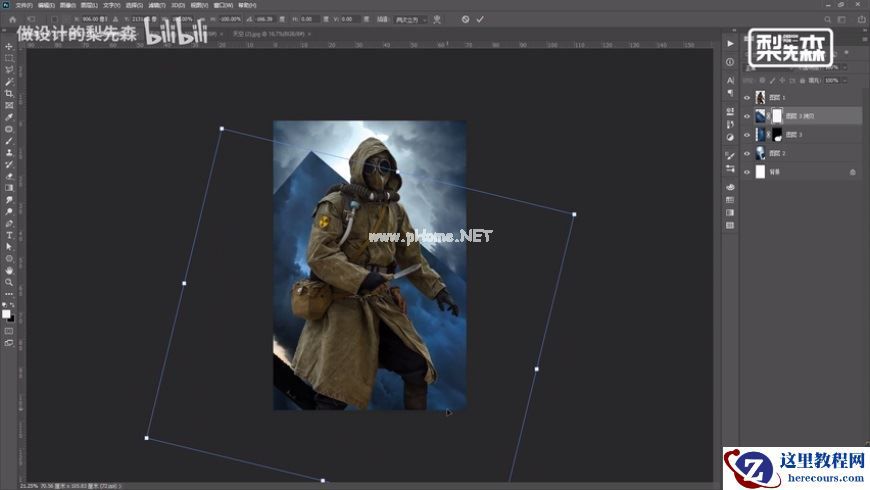Toggle warp mode icon in options bar
This screenshot has height=490, width=870.
pyautogui.click(x=437, y=19)
